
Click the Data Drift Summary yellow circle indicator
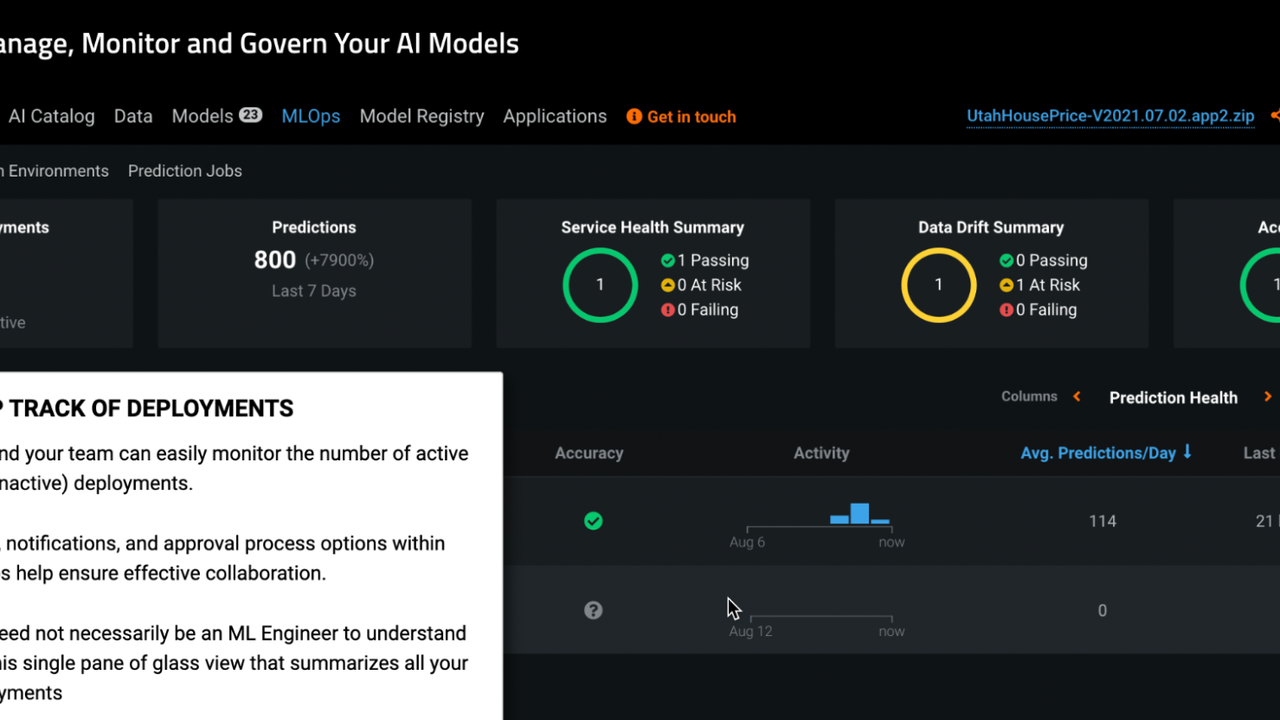click(x=939, y=285)
